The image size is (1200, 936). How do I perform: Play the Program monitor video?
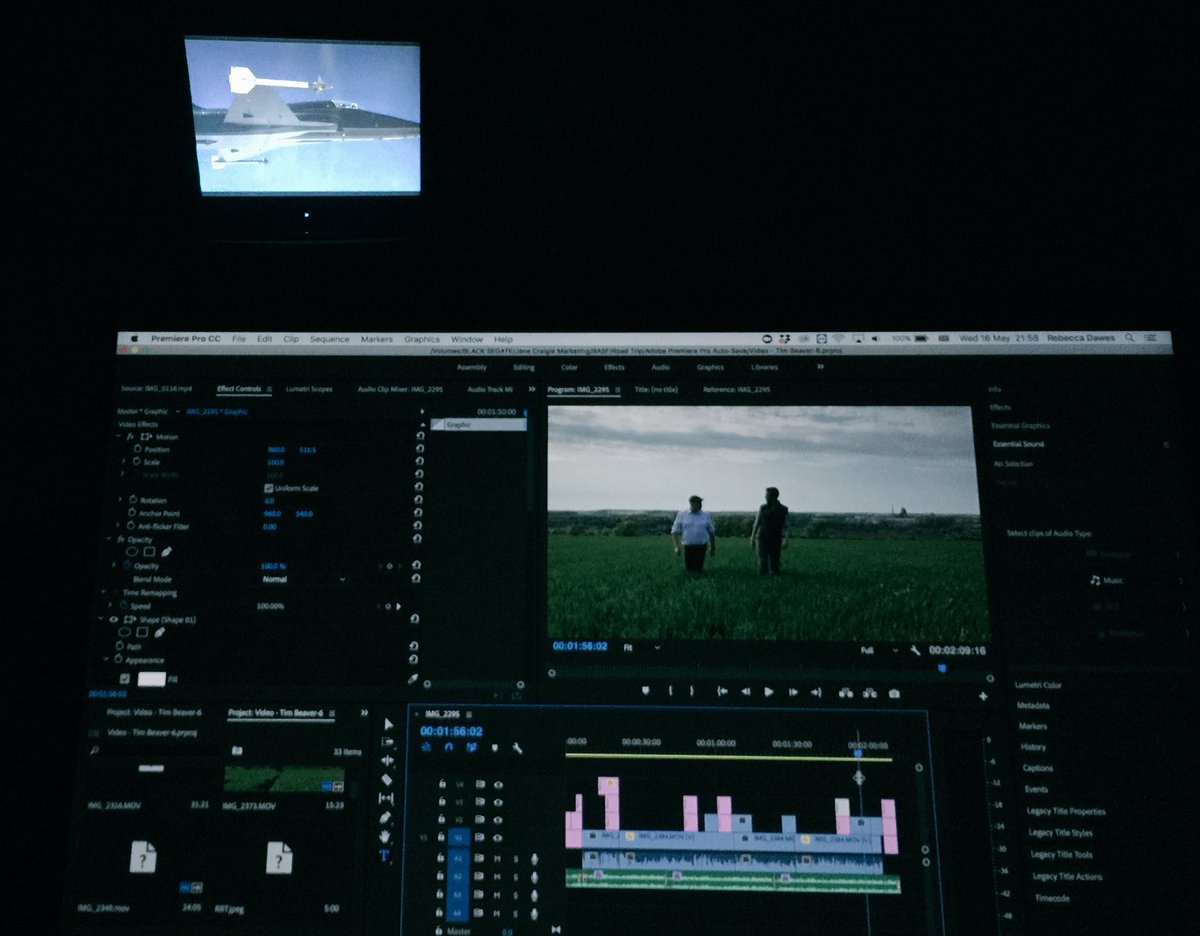click(x=769, y=692)
